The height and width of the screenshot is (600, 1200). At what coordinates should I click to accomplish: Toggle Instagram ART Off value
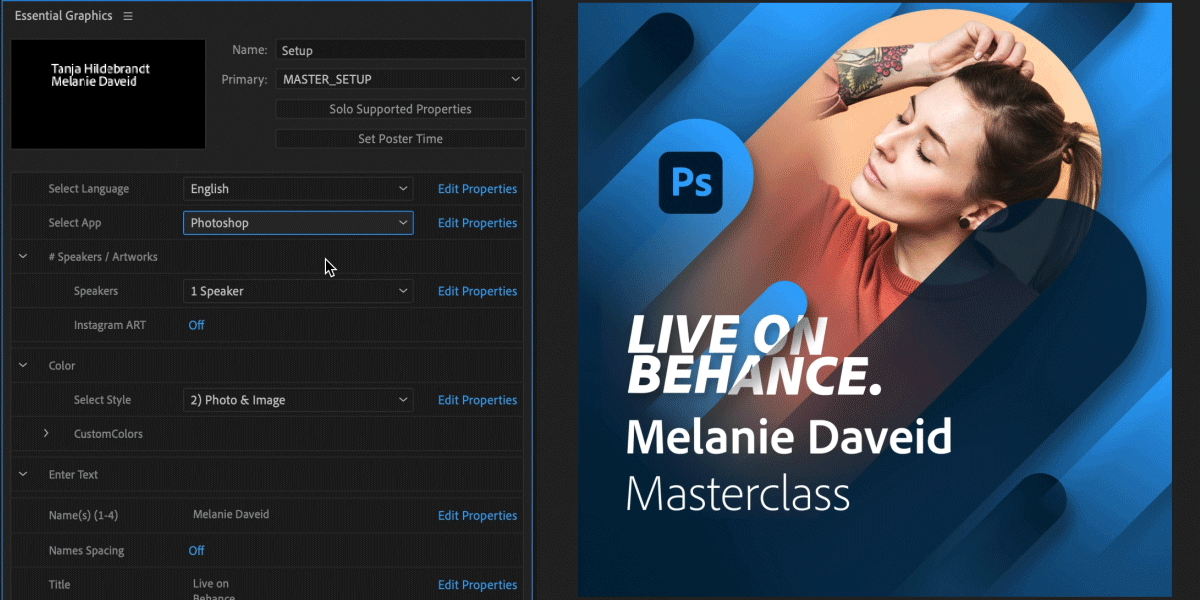click(197, 325)
